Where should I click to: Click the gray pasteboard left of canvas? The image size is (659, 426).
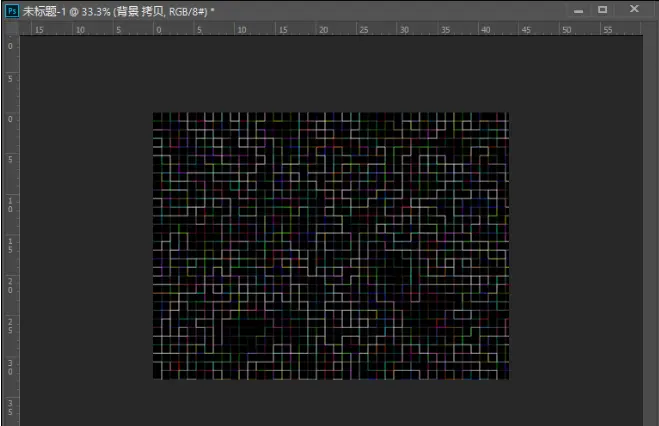[86, 246]
